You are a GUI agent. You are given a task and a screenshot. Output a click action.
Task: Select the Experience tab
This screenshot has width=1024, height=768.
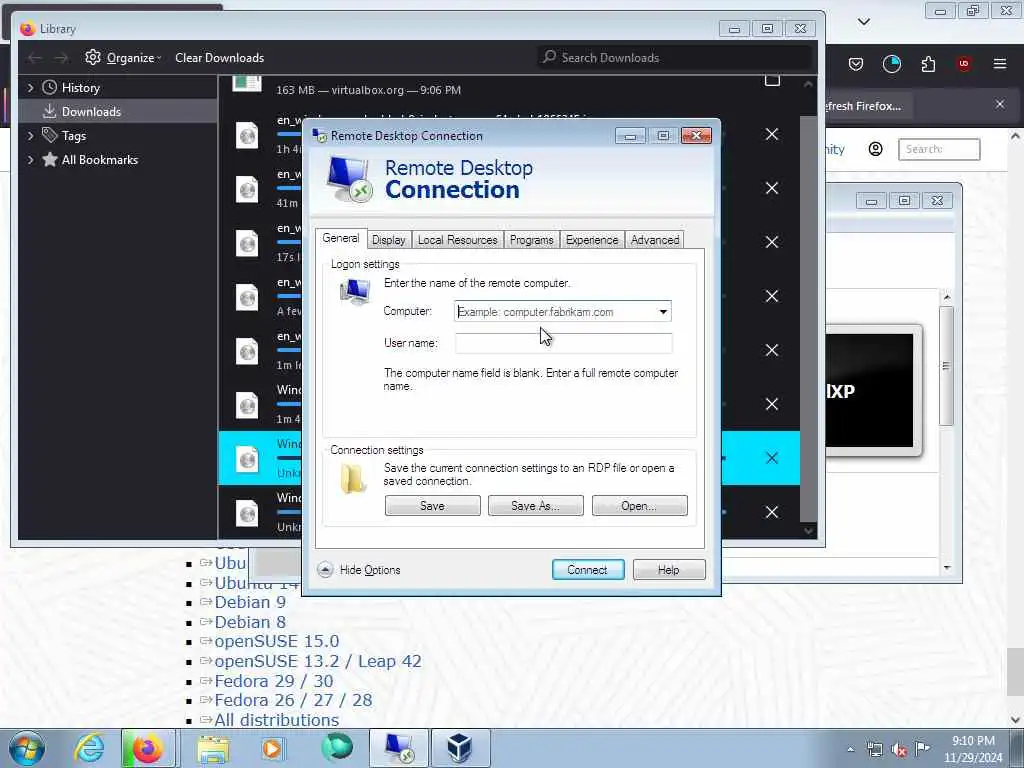click(x=592, y=240)
